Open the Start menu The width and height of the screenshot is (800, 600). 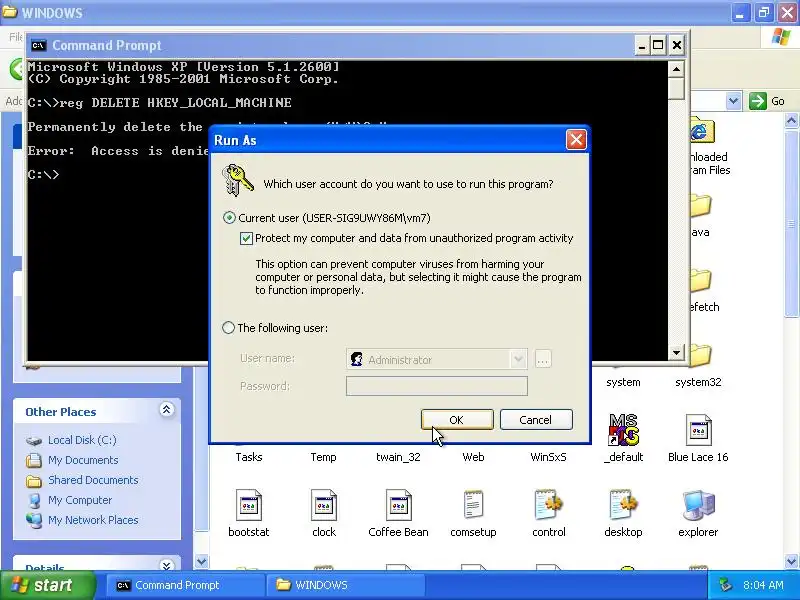[x=47, y=585]
